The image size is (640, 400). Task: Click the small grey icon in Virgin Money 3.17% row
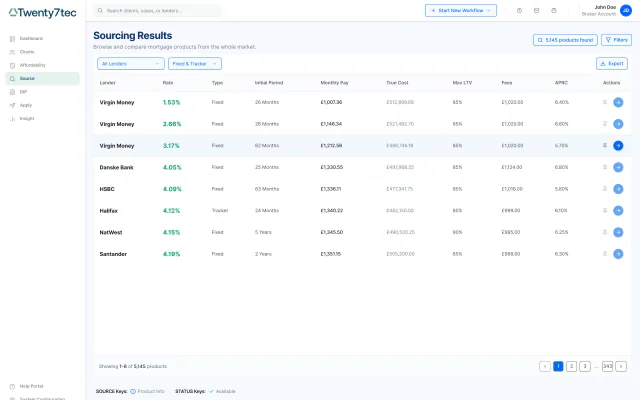click(605, 145)
